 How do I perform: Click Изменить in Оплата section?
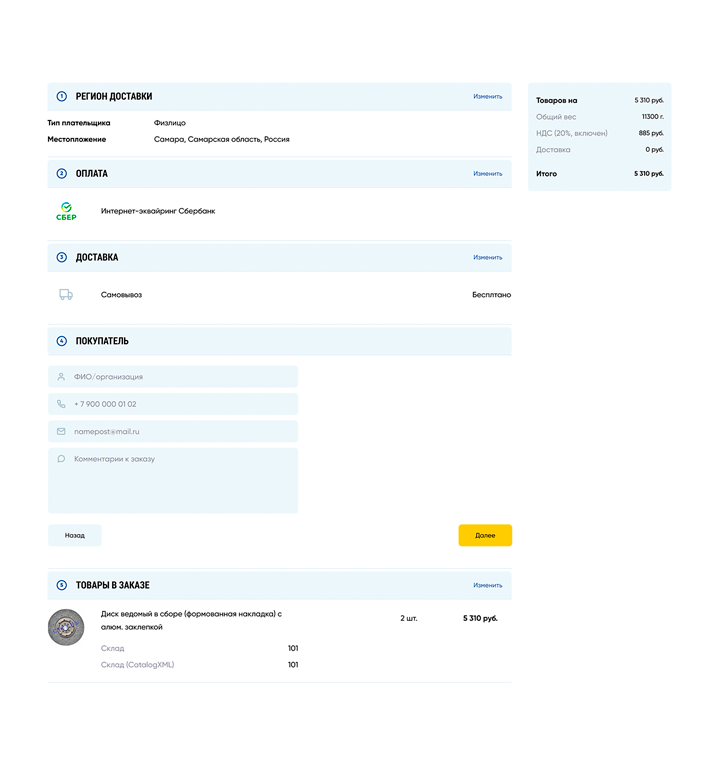pos(487,174)
